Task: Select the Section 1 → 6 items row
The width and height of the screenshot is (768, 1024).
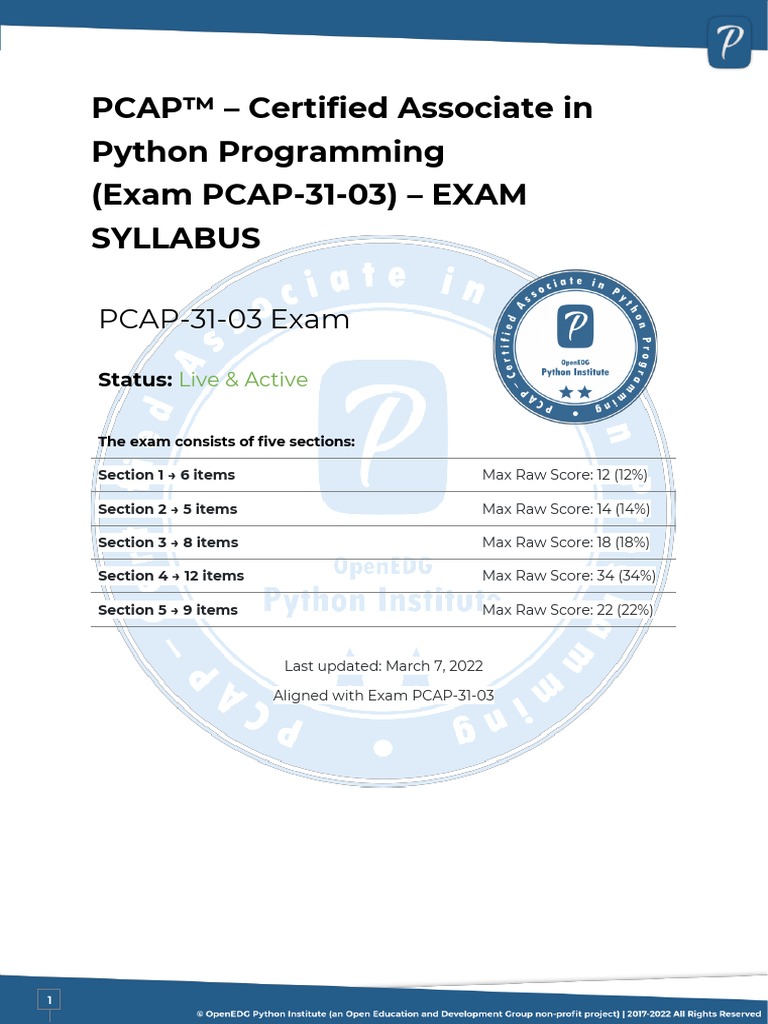Action: click(383, 475)
